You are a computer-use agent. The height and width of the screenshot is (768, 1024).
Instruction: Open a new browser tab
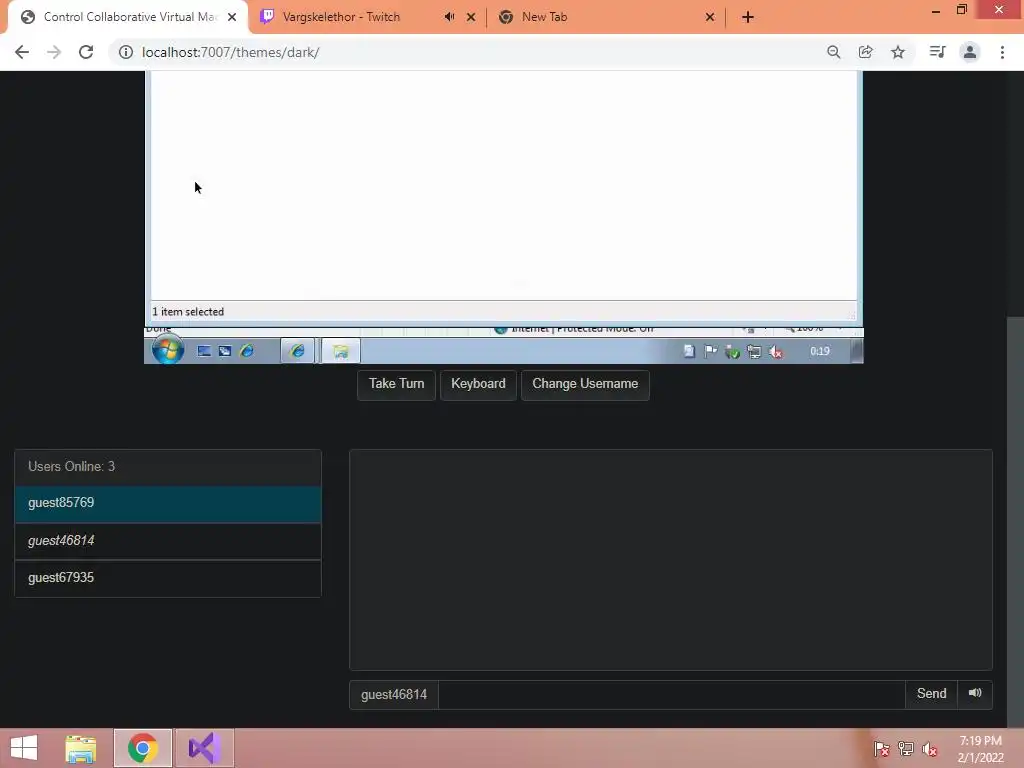(748, 17)
